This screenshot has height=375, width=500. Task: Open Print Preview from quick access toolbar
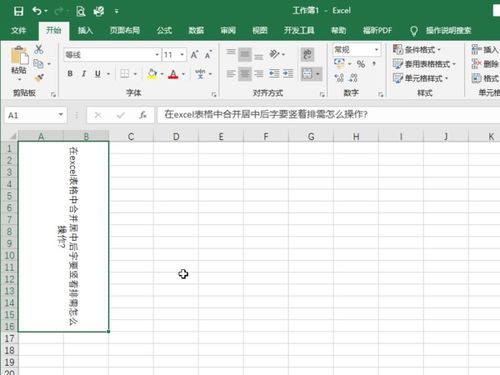coord(81,11)
